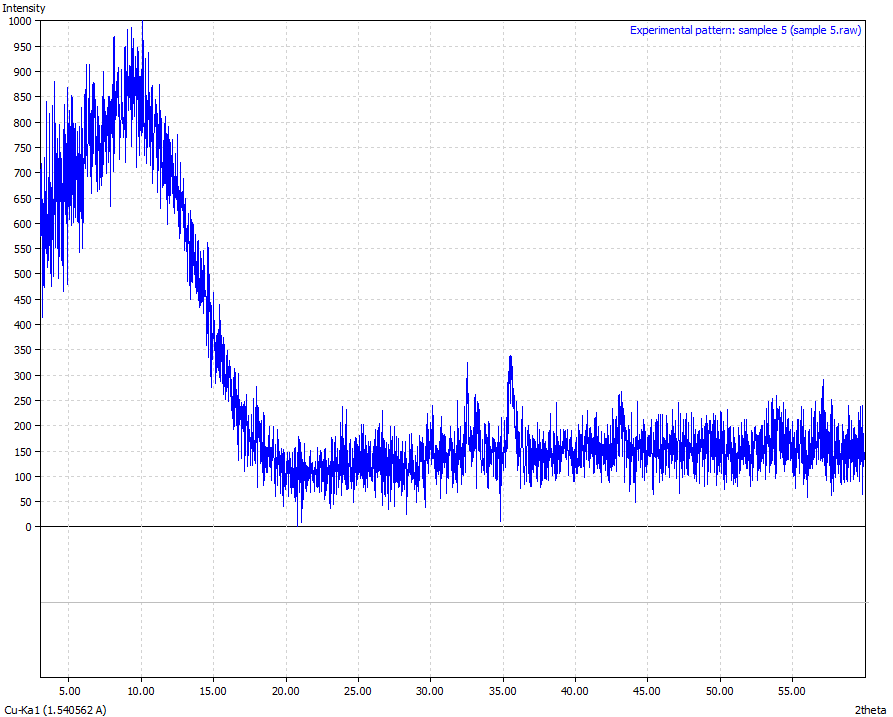Viewport: 893px width, 717px height.
Task: Click the 35.00 x-axis tick label
Action: 502,691
